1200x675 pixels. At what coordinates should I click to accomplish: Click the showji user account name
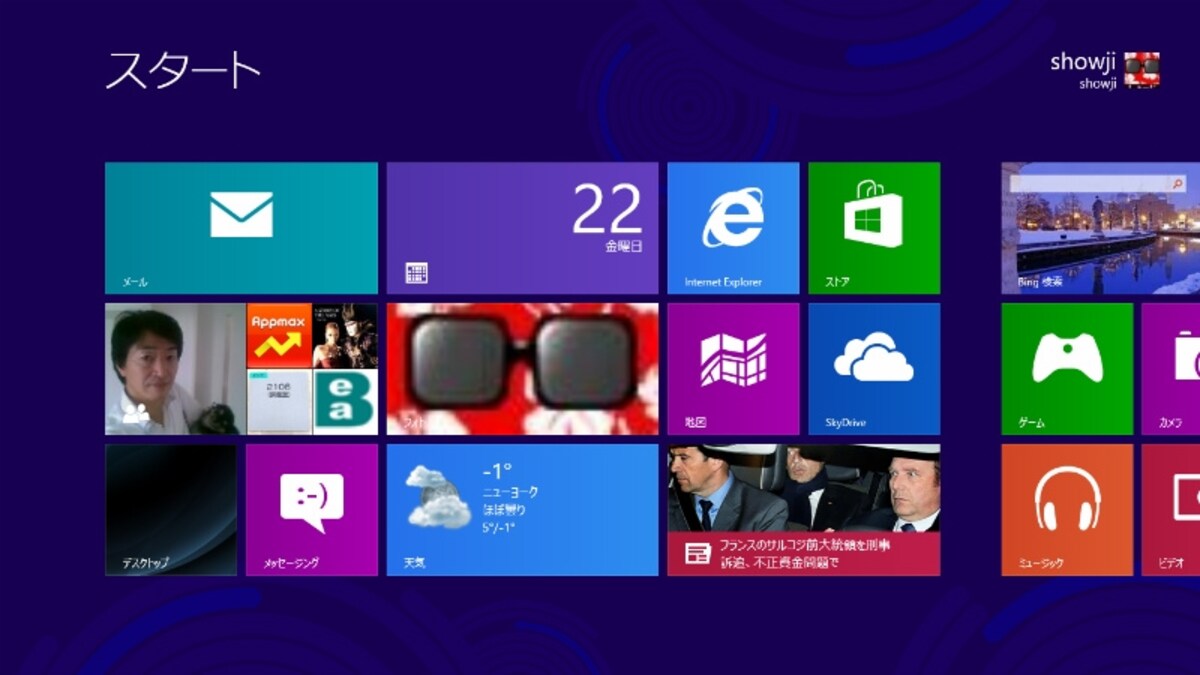pyautogui.click(x=1082, y=62)
